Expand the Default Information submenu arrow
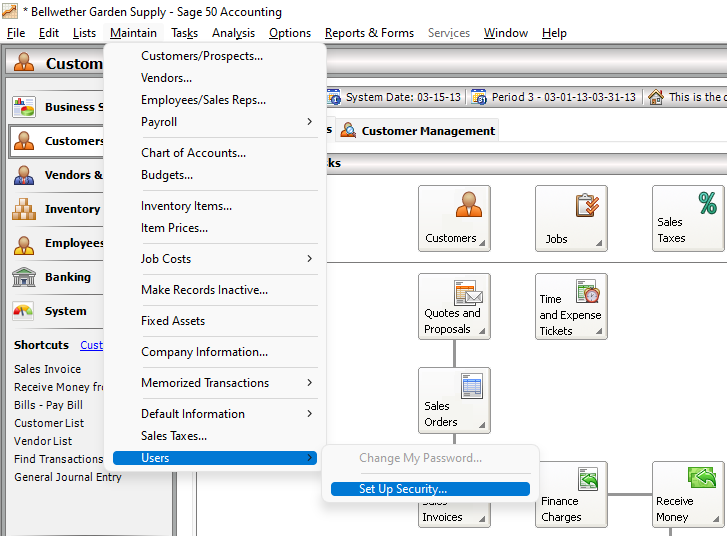 tap(310, 413)
